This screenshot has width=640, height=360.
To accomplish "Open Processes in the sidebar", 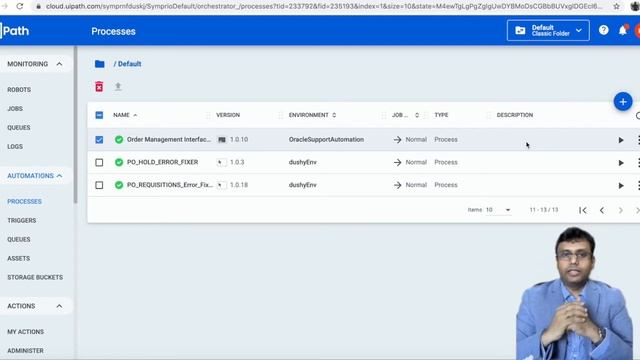I will (24, 202).
